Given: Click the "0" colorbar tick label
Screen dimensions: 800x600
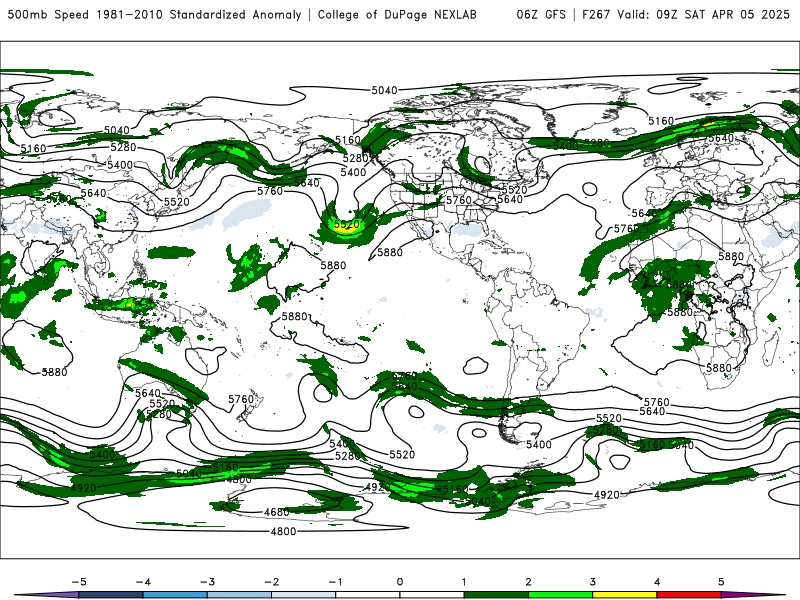Looking at the screenshot, I should (x=400, y=582).
